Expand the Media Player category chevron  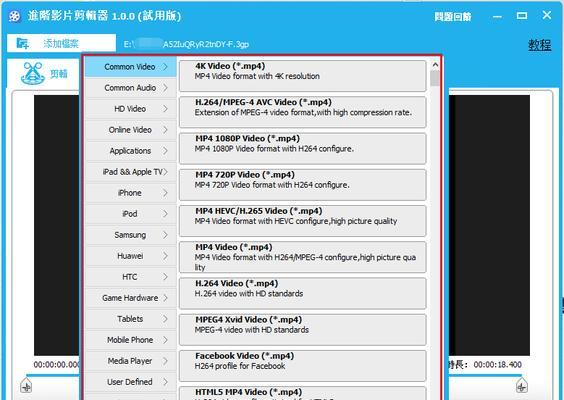[x=165, y=361]
